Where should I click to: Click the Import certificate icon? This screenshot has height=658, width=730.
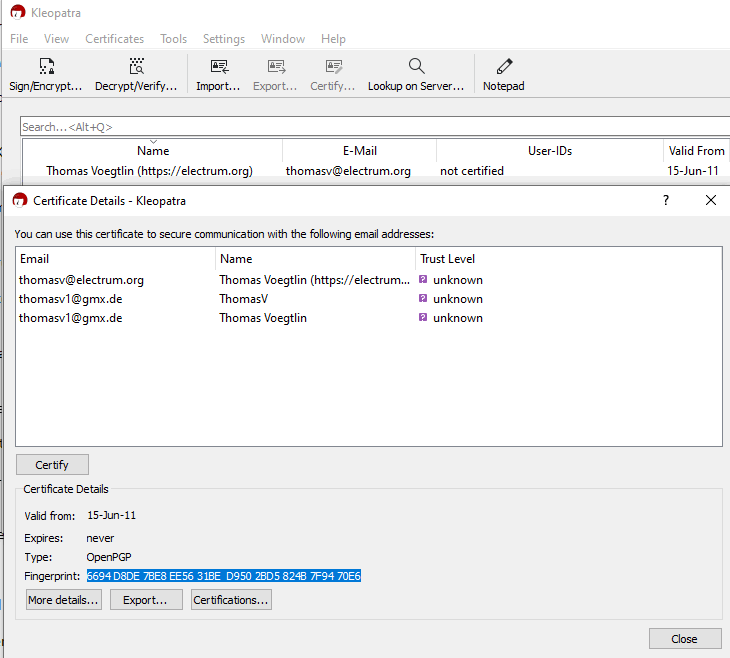click(219, 67)
